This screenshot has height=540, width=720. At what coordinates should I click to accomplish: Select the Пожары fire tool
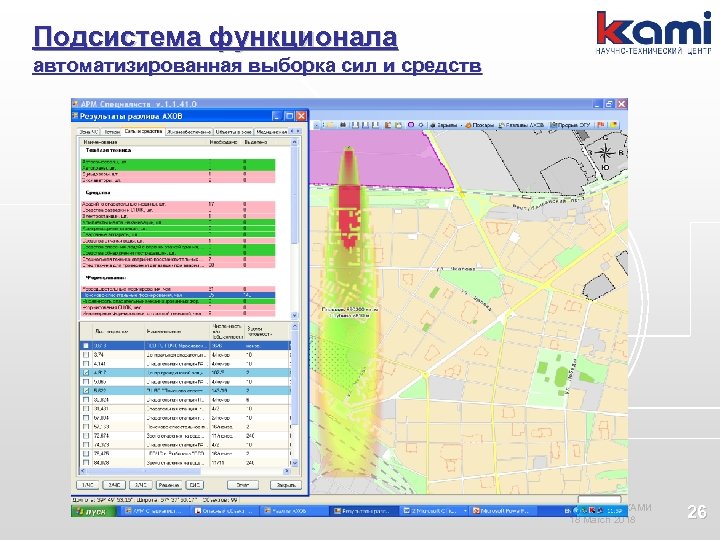point(479,125)
